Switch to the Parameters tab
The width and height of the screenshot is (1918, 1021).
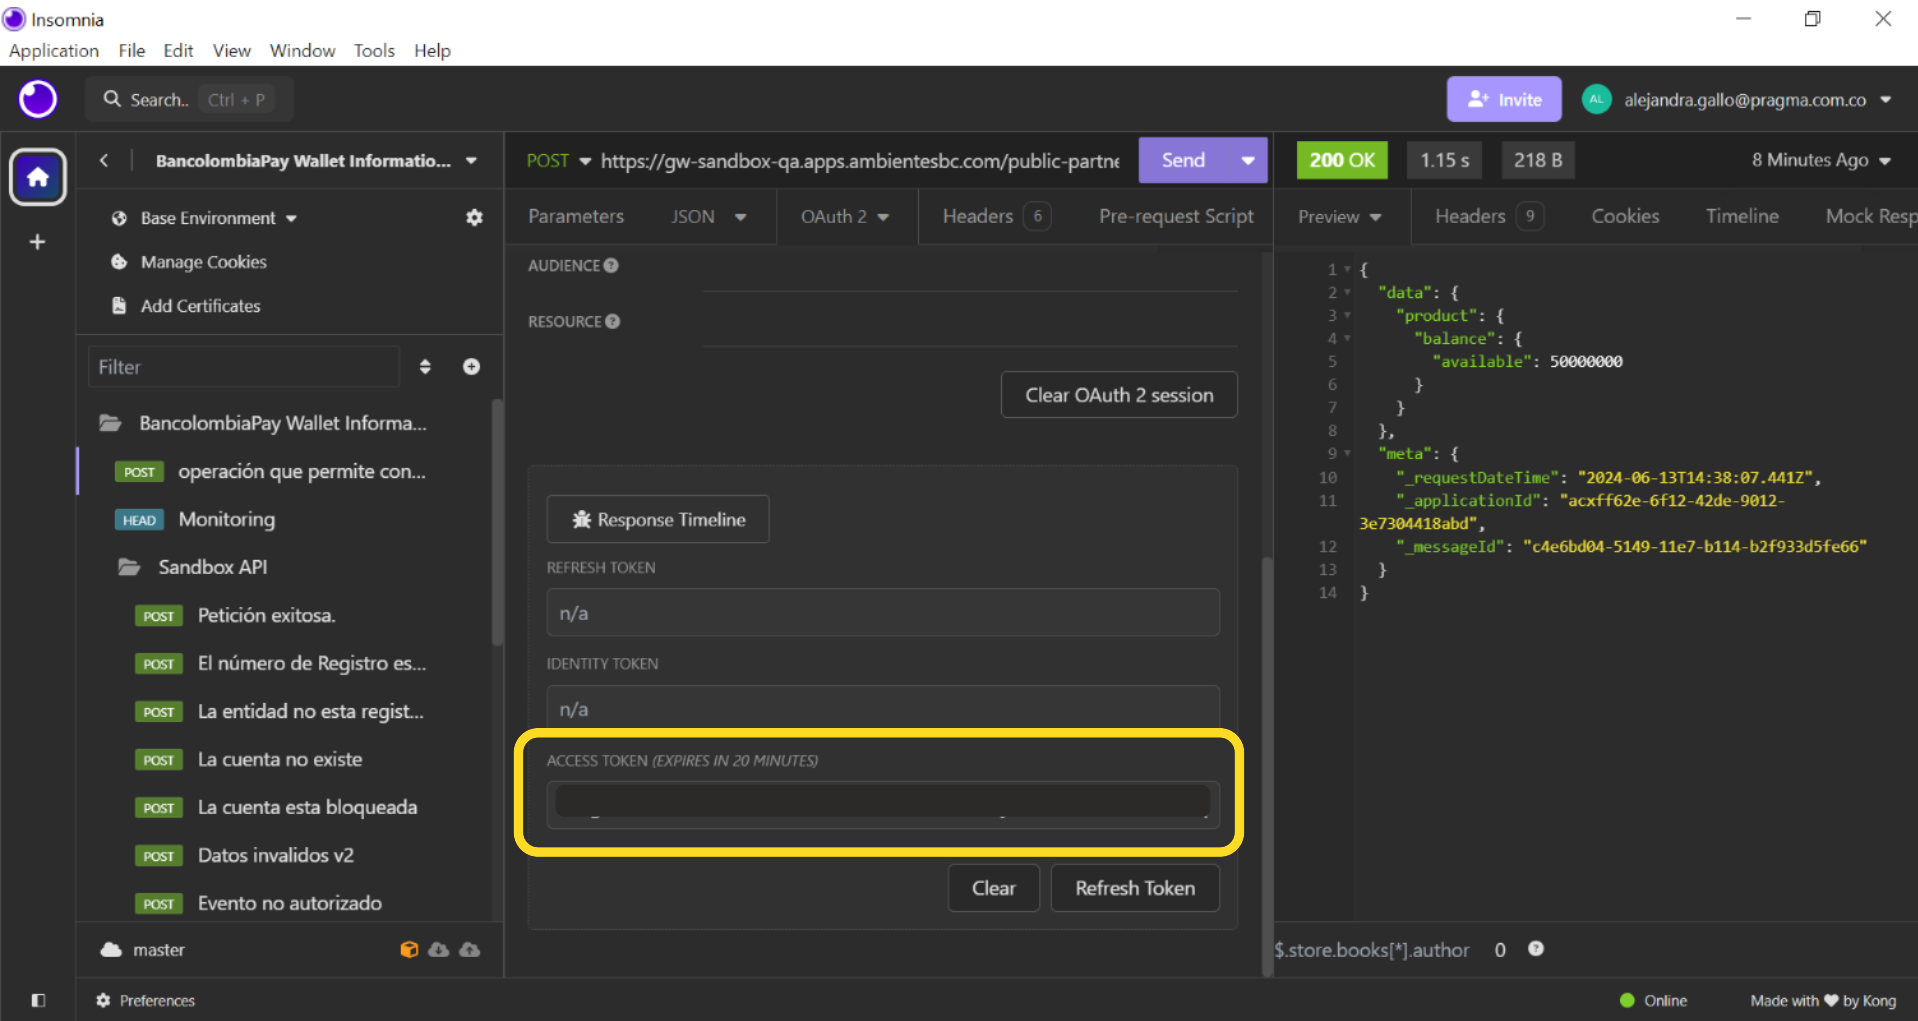[576, 216]
